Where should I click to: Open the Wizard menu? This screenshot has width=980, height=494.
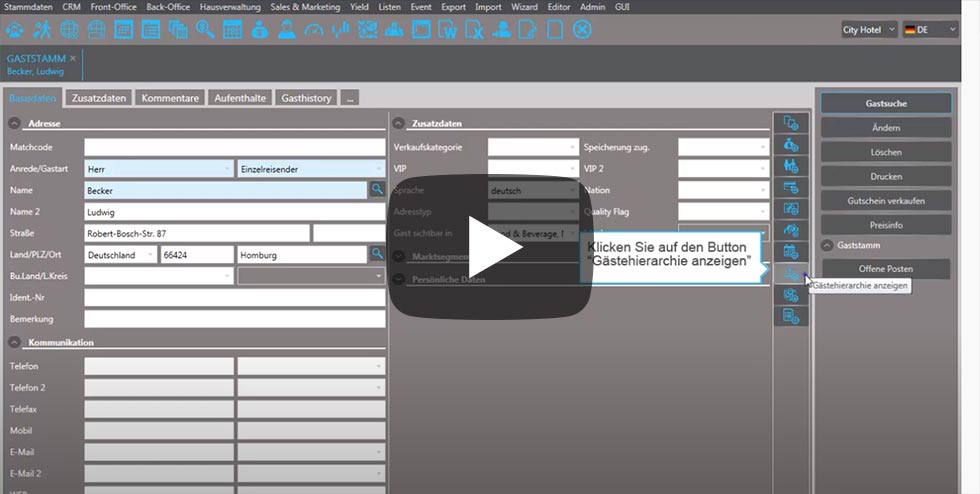pos(524,7)
